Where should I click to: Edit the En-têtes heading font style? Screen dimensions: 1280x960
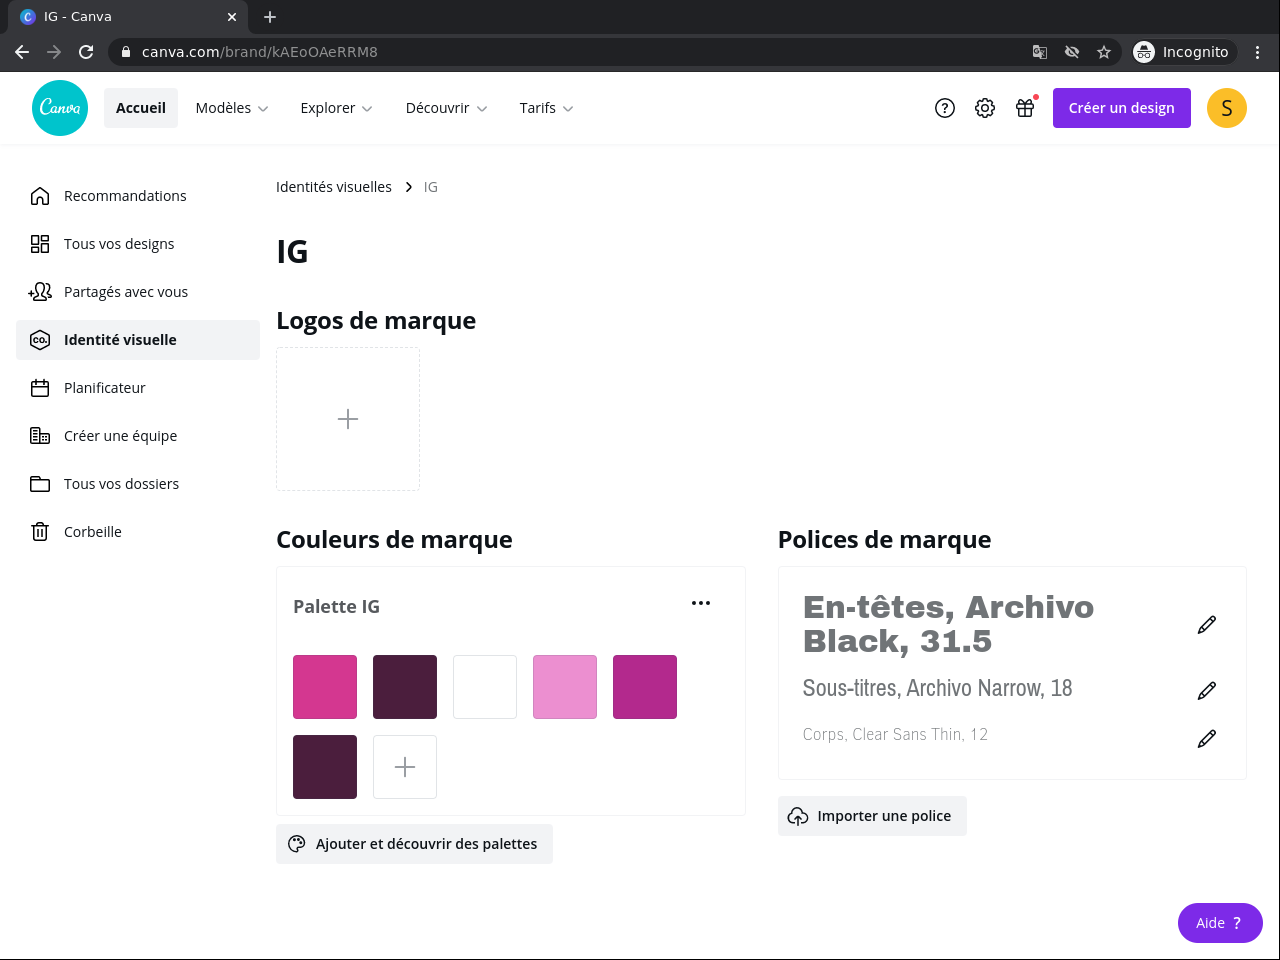coord(1207,625)
